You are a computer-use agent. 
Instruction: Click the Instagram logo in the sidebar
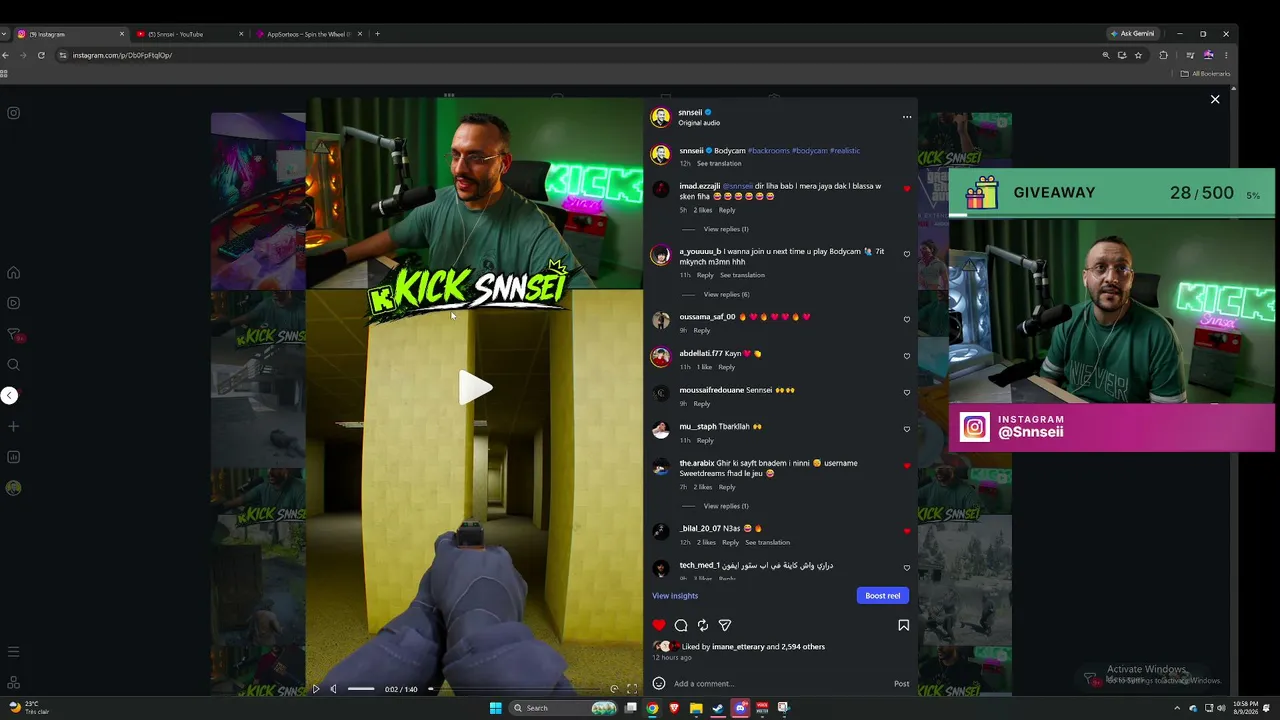(x=14, y=113)
